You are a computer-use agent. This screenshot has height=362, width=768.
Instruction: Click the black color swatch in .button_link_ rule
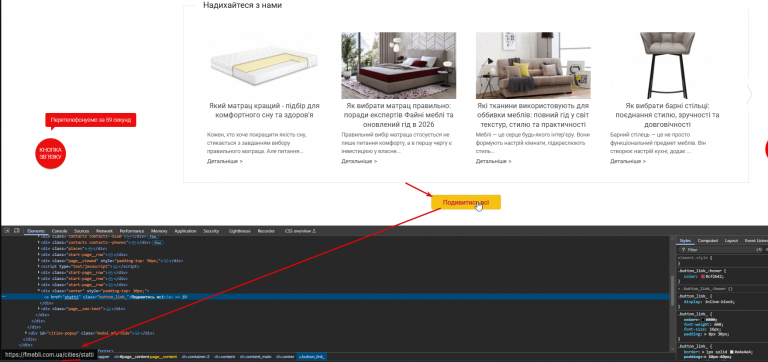click(x=702, y=319)
